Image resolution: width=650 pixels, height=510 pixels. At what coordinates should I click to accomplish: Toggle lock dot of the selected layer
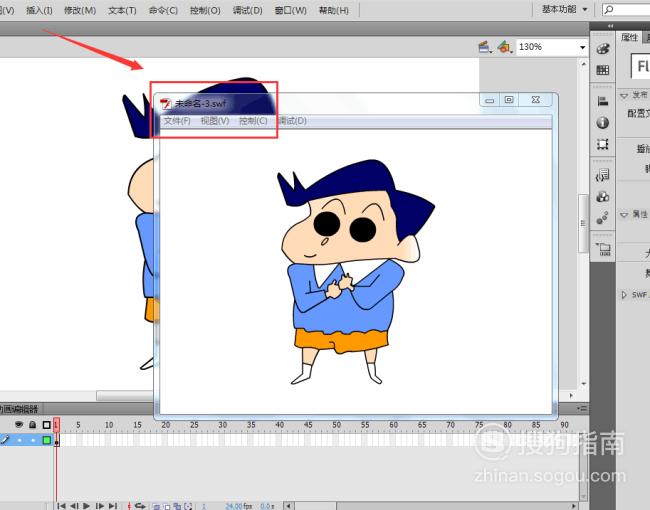(33, 440)
